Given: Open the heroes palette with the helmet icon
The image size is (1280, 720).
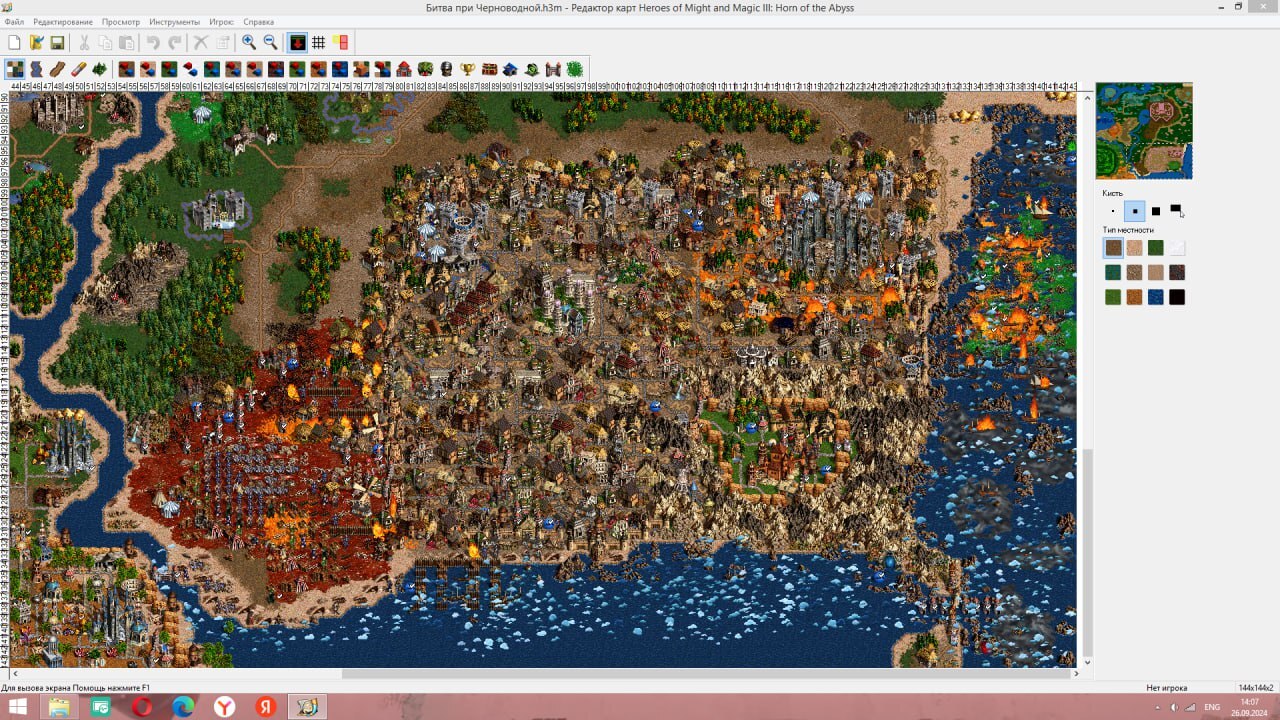Looking at the screenshot, I should tap(446, 69).
